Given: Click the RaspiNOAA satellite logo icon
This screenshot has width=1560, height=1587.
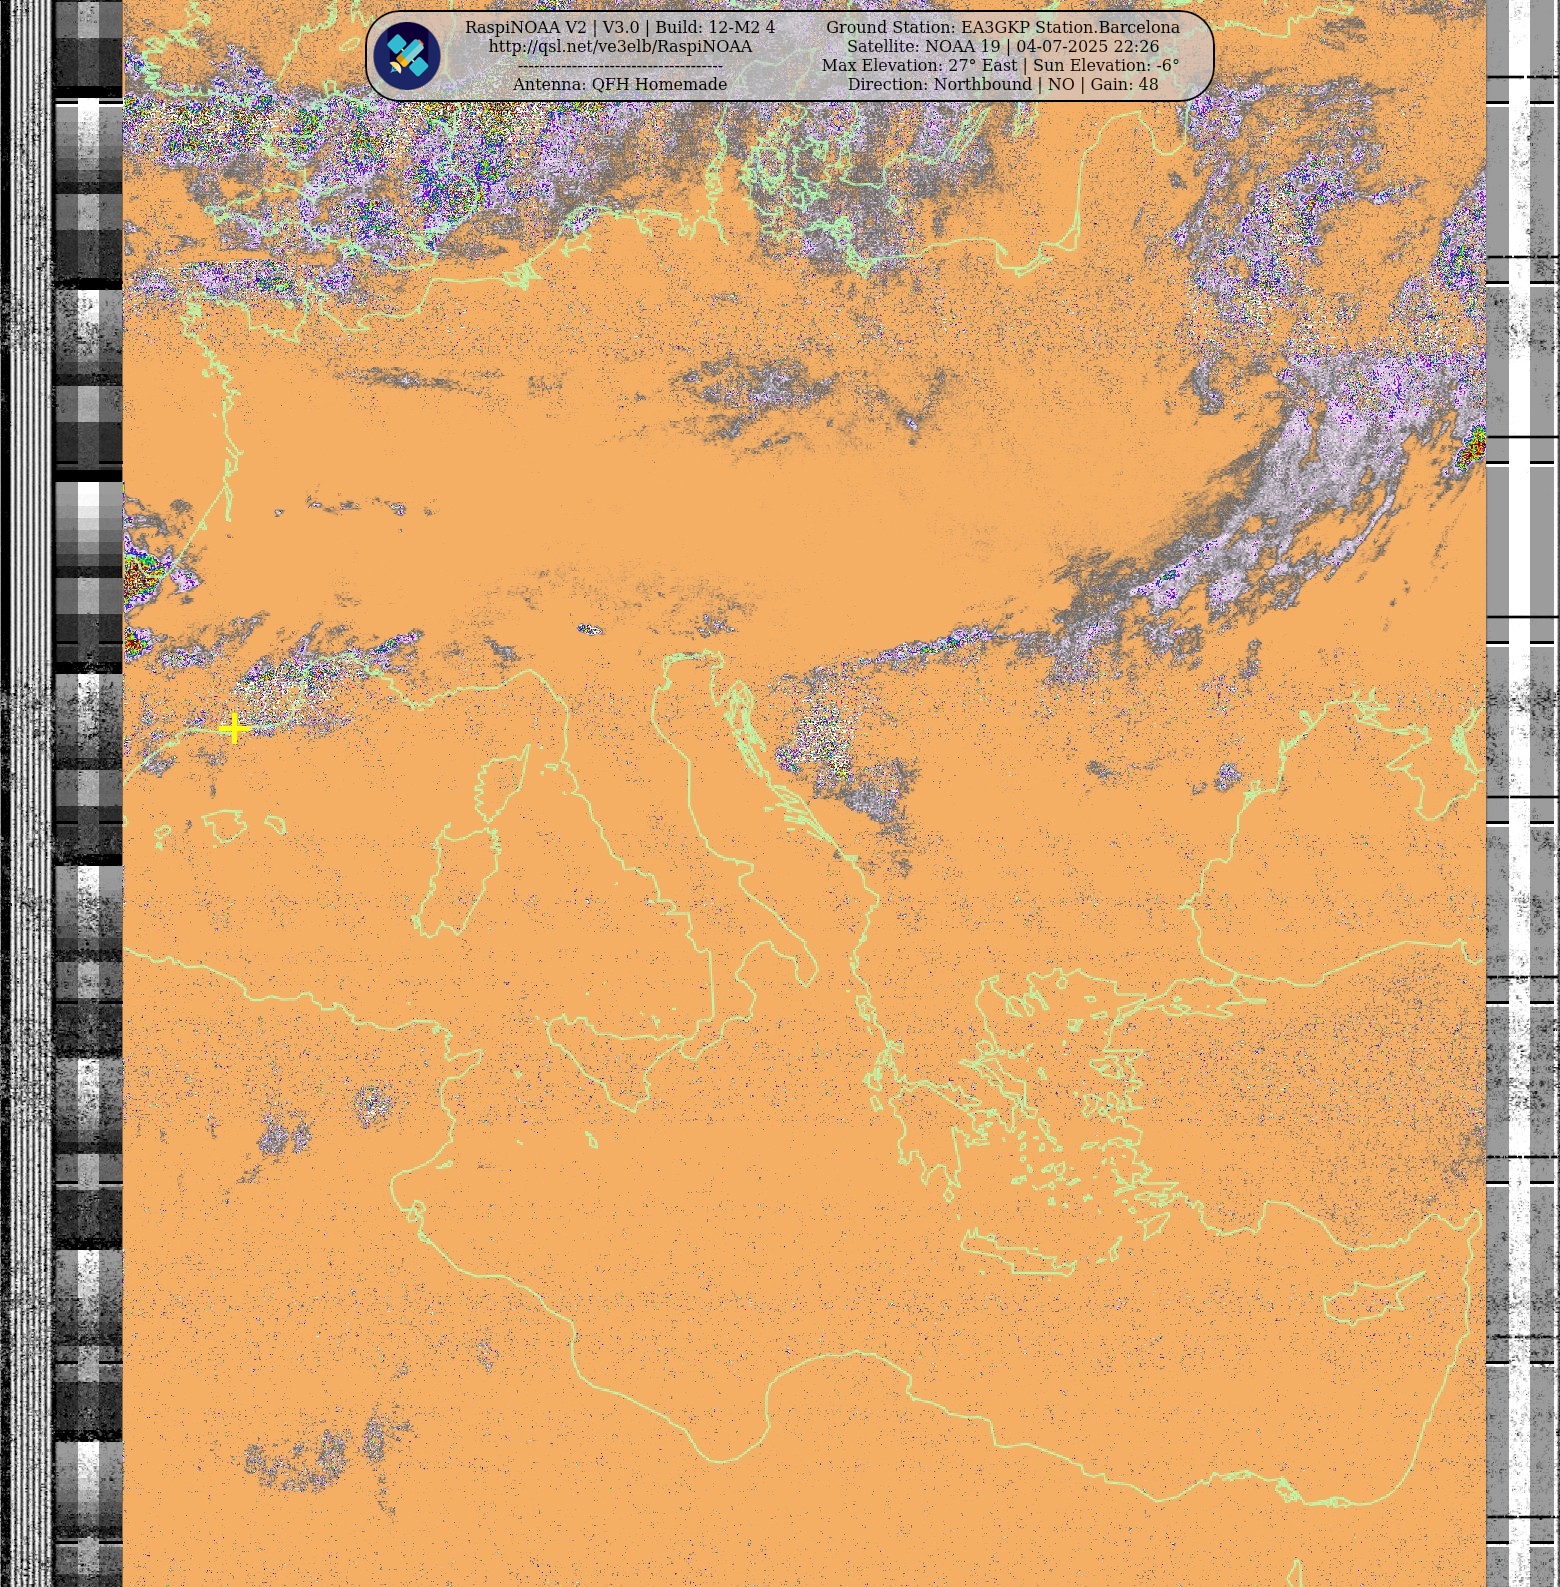Looking at the screenshot, I should tap(407, 56).
